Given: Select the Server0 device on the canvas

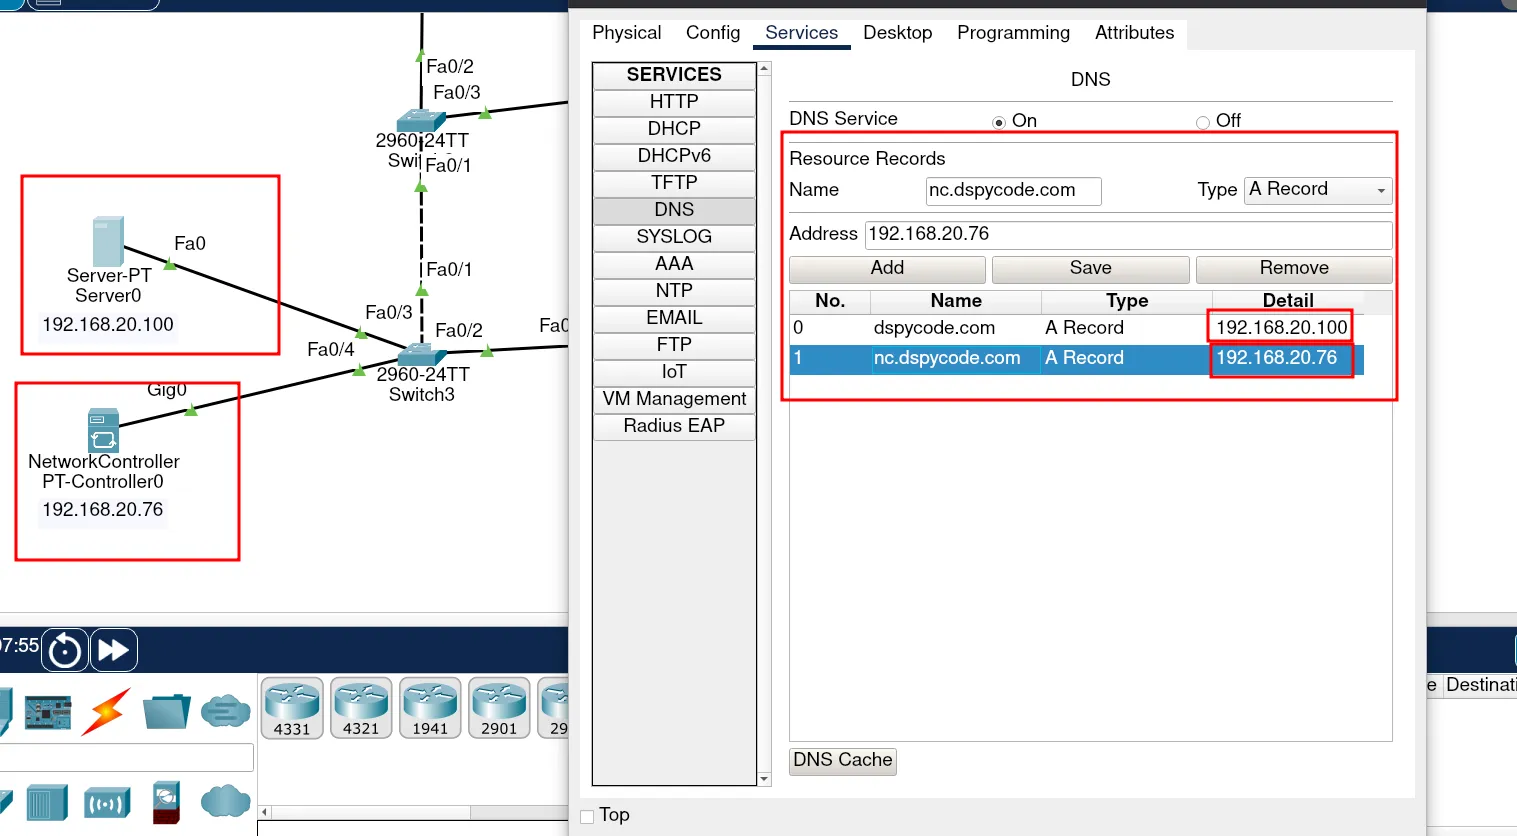Looking at the screenshot, I should tap(108, 242).
